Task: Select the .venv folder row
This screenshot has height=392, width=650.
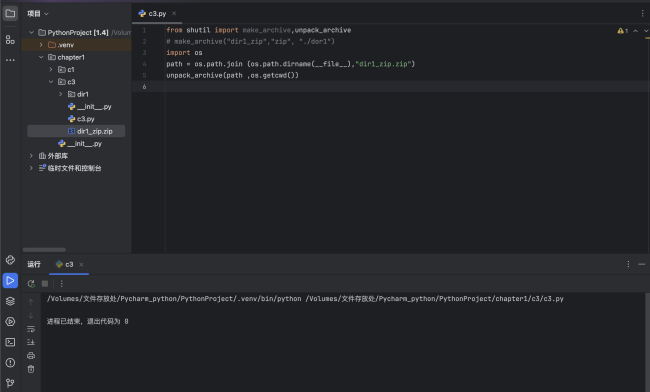Action: pos(76,45)
